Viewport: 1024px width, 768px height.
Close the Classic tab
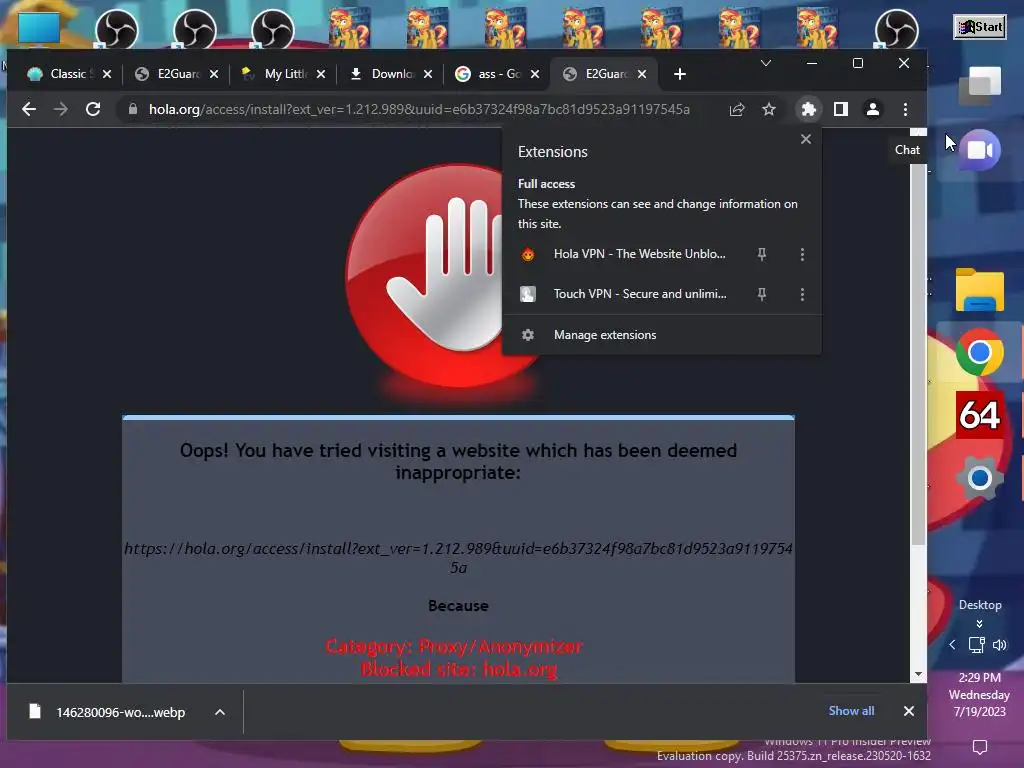[107, 74]
